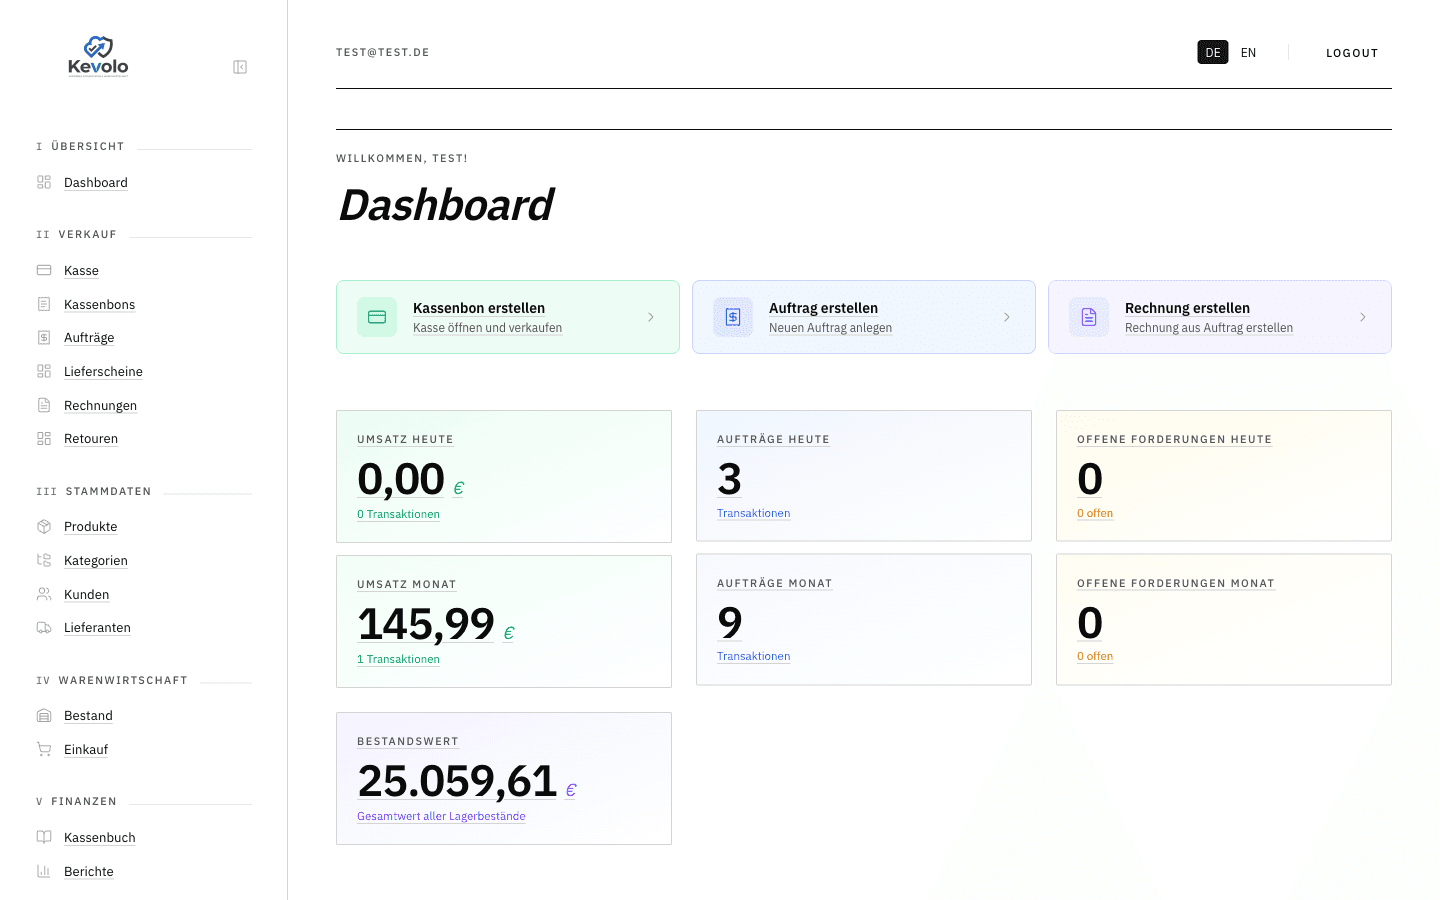This screenshot has height=900, width=1440.
Task: Click Transaktionen link under Aufträge Monat
Action: tap(753, 656)
